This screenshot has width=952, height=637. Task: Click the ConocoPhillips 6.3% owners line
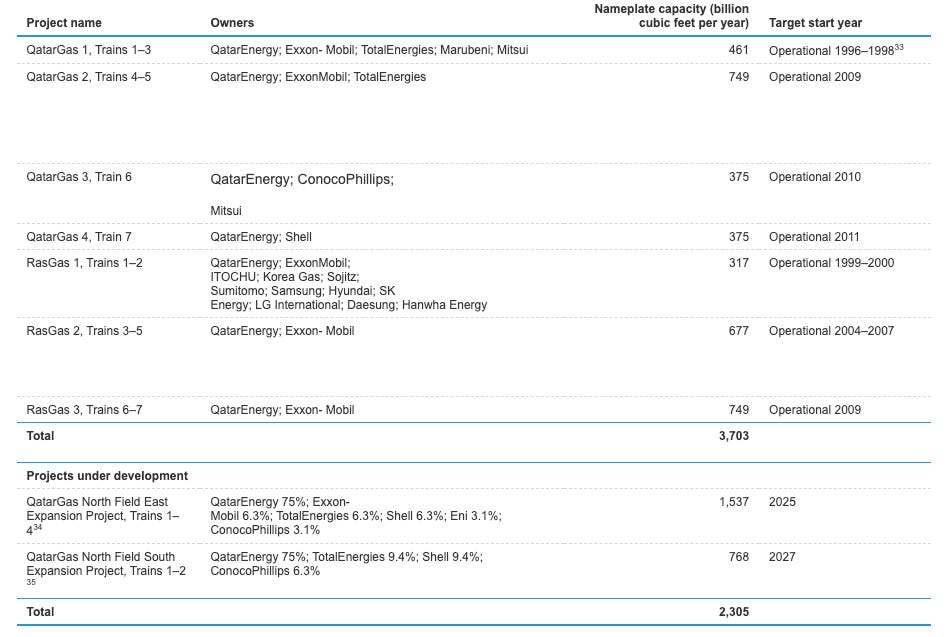click(x=265, y=572)
